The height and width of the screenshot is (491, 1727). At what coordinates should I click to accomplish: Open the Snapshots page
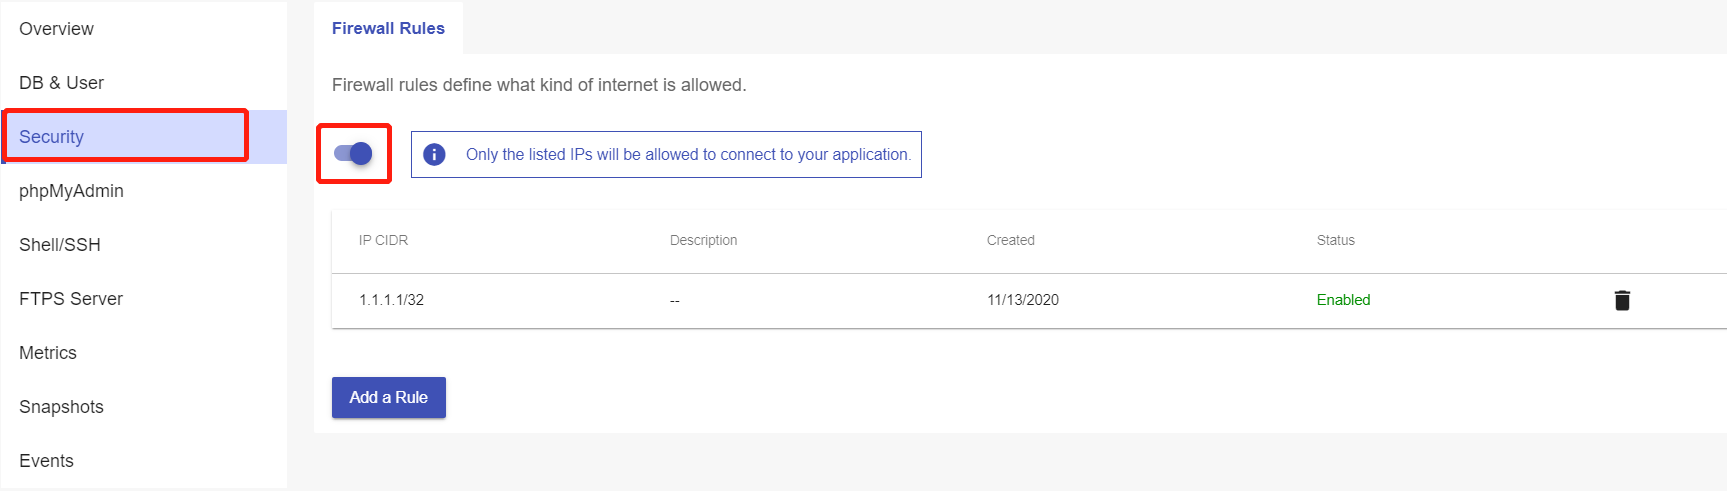point(61,407)
